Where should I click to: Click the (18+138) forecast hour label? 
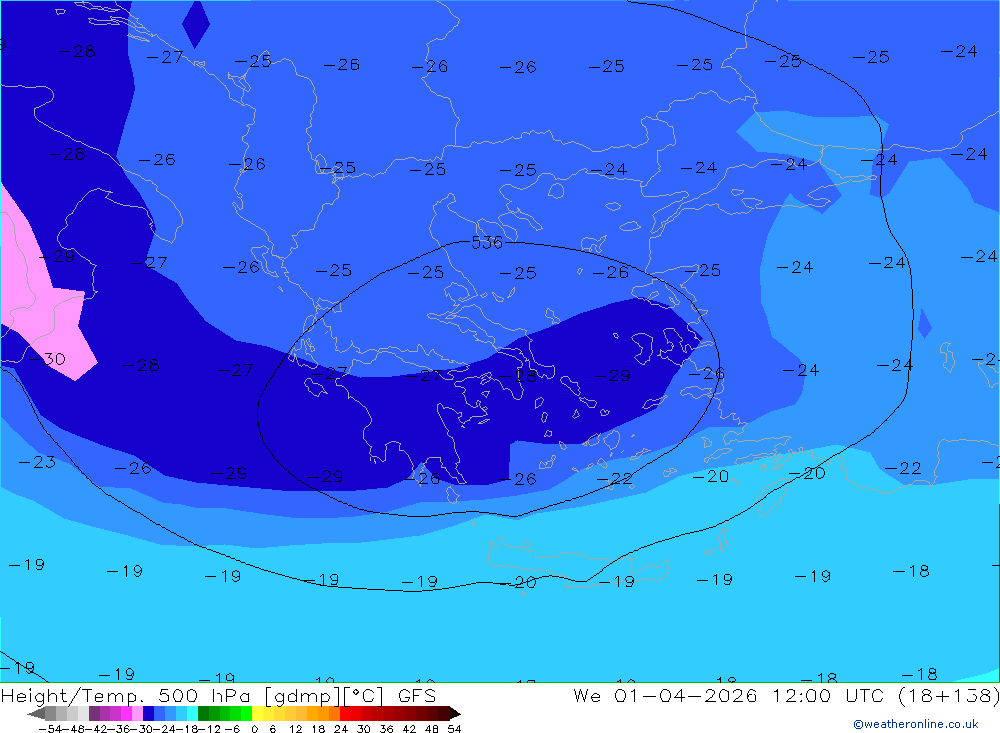click(948, 695)
